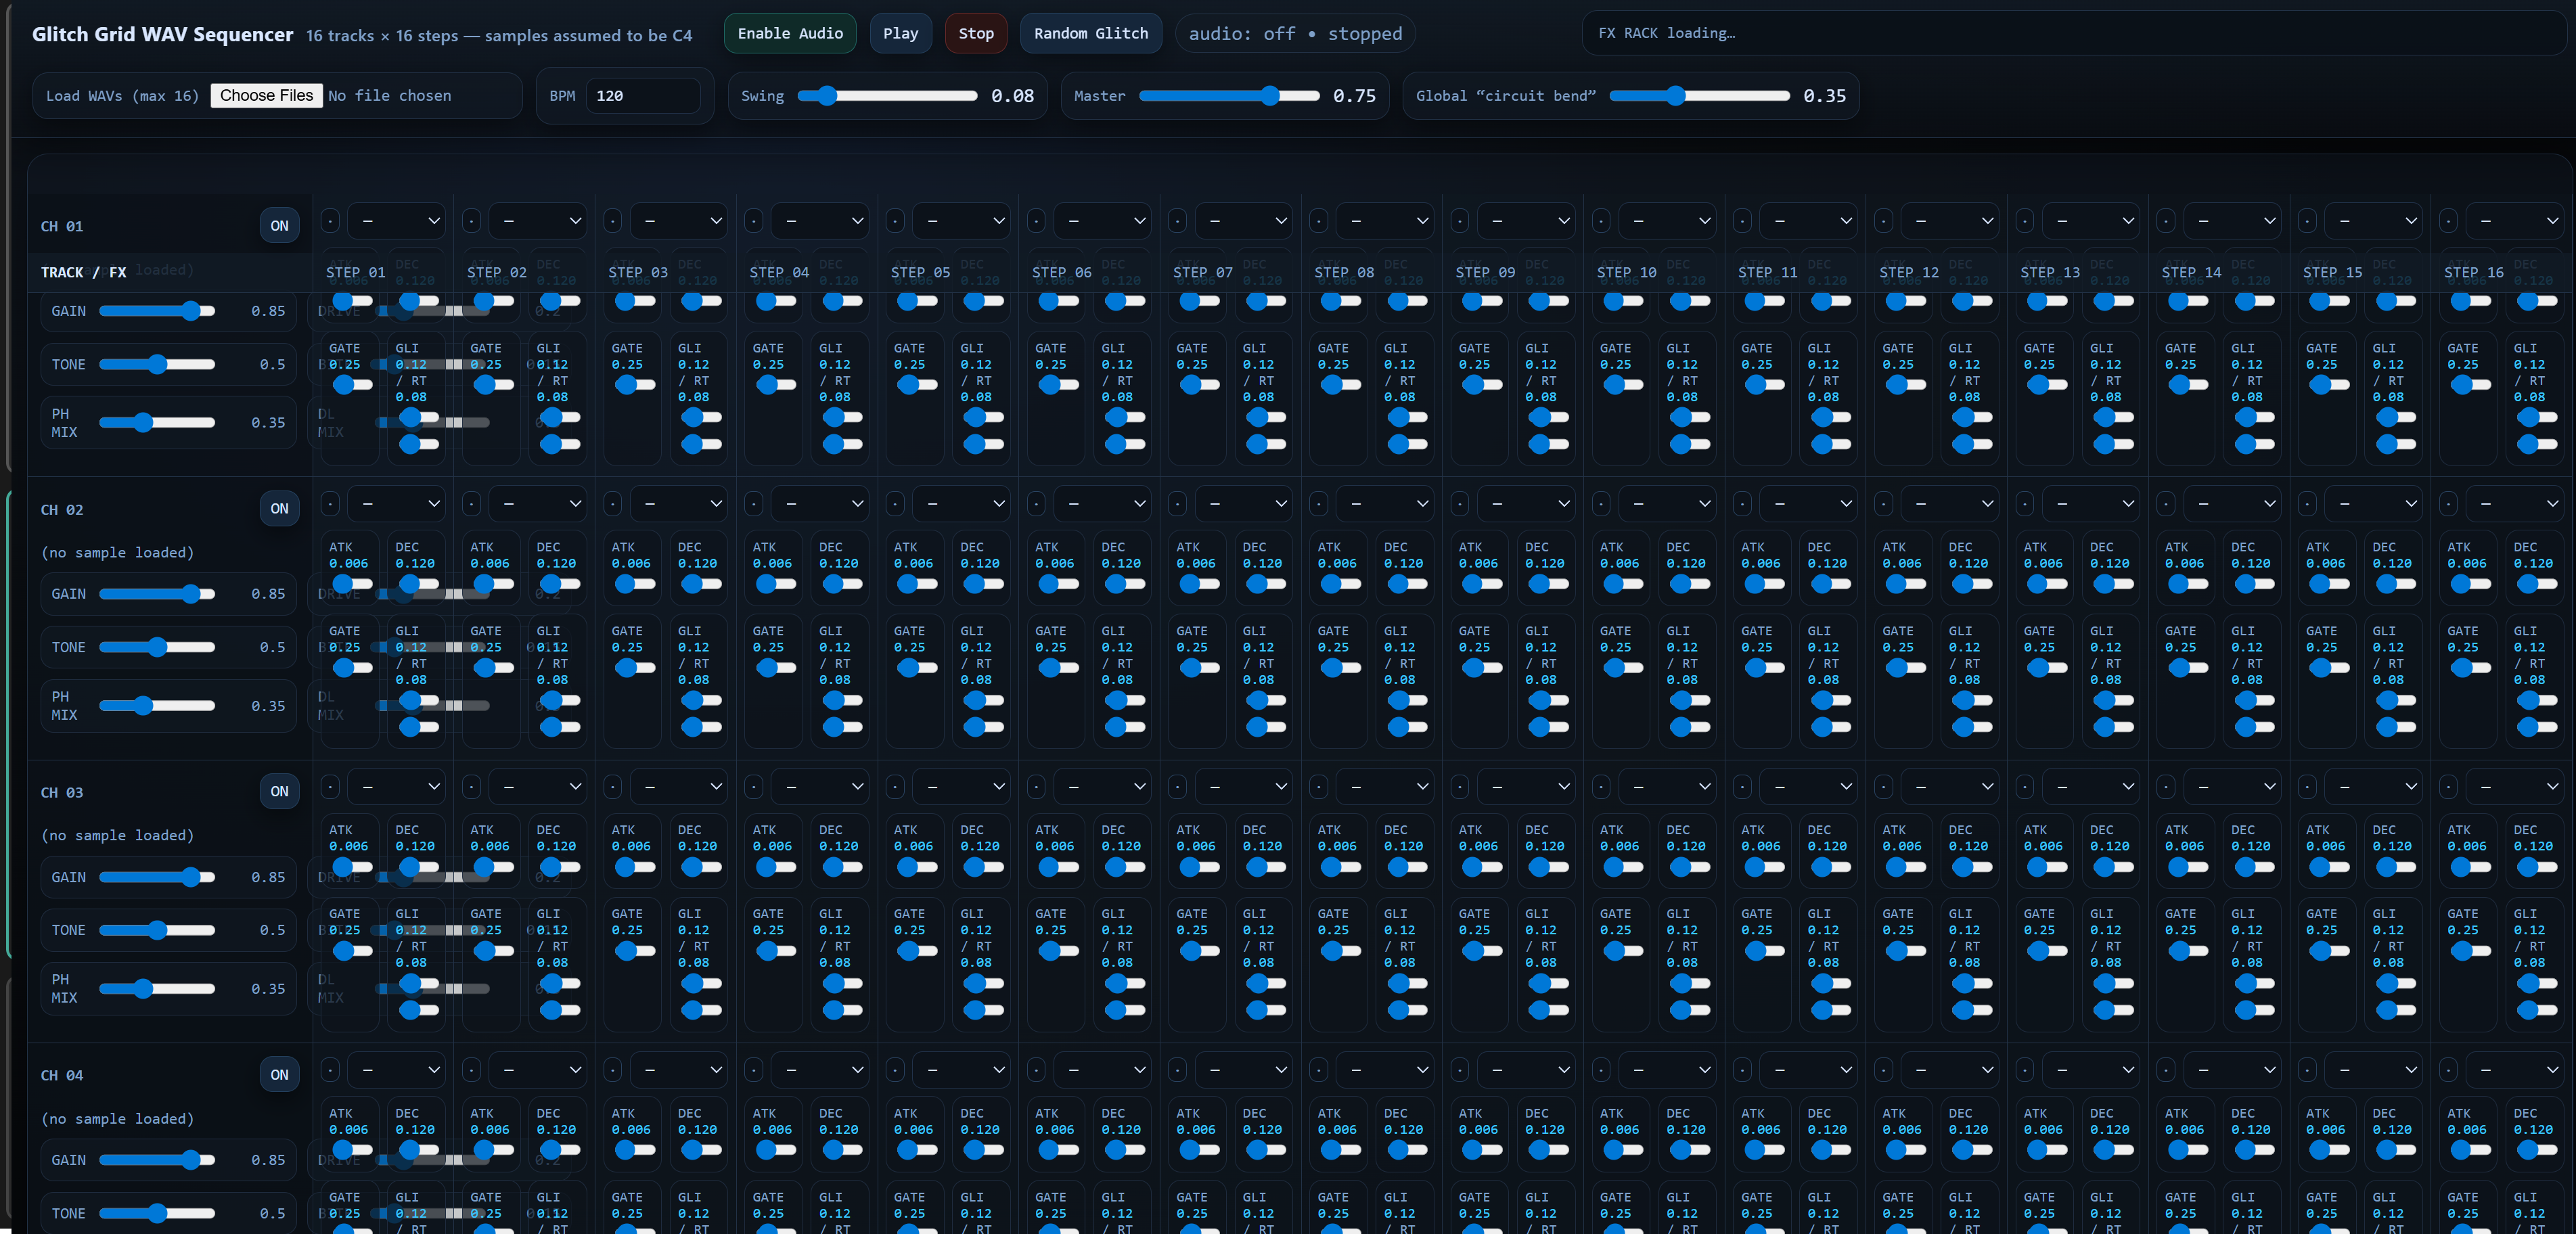Click the CH 03 TONE slider

157,930
